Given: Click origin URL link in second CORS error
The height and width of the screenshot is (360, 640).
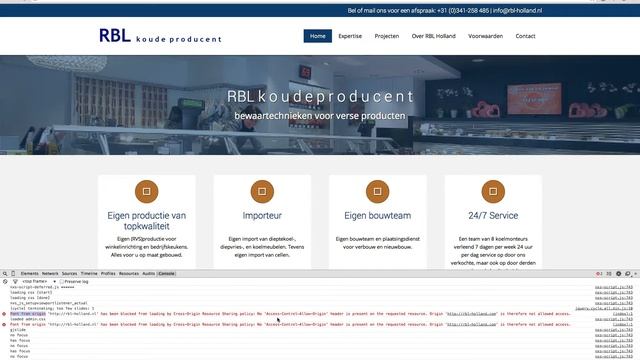Looking at the screenshot, I should [x=472, y=324].
